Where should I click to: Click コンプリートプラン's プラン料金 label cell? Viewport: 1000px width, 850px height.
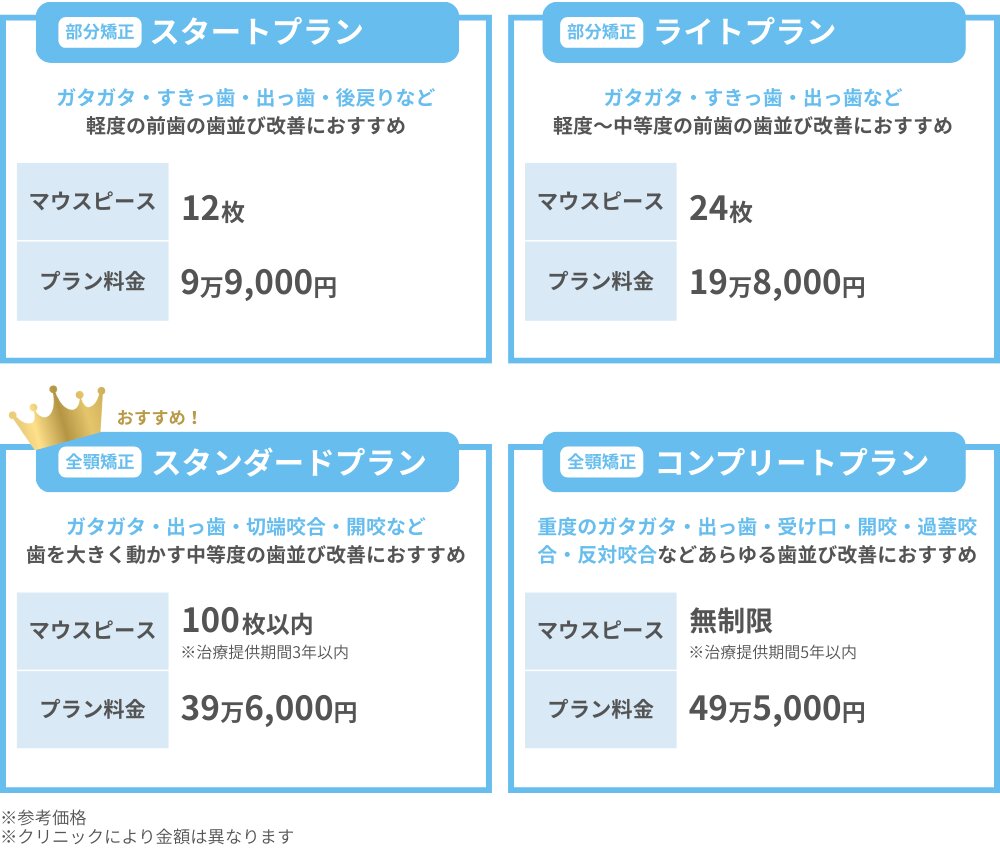[x=600, y=709]
